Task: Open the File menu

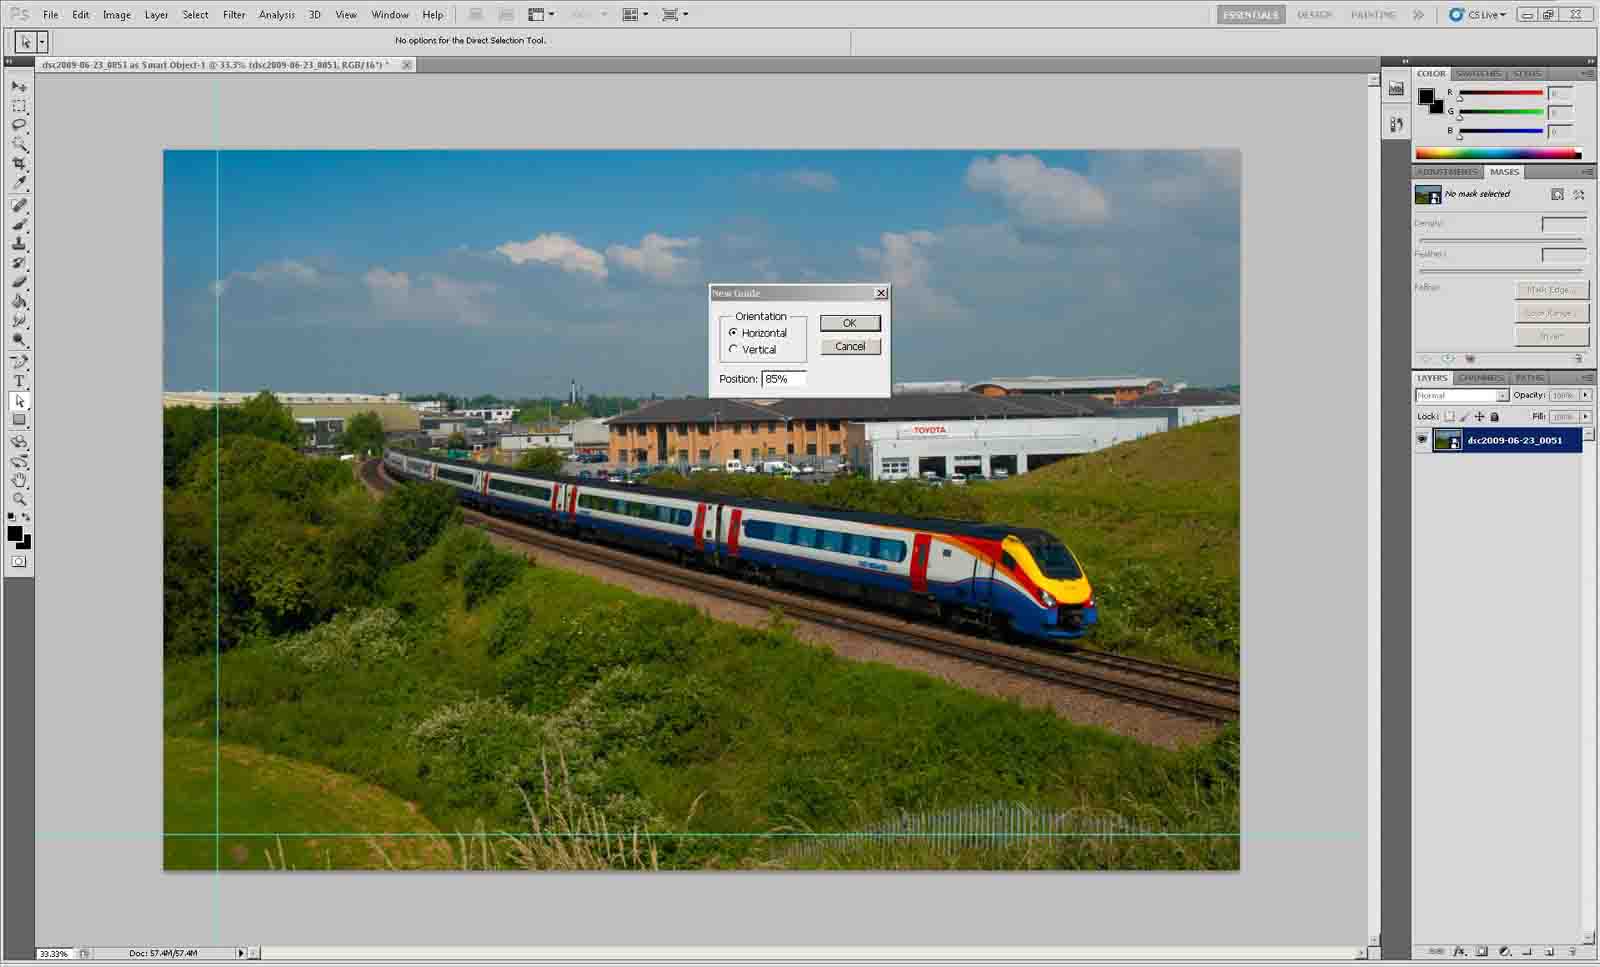Action: pyautogui.click(x=50, y=15)
